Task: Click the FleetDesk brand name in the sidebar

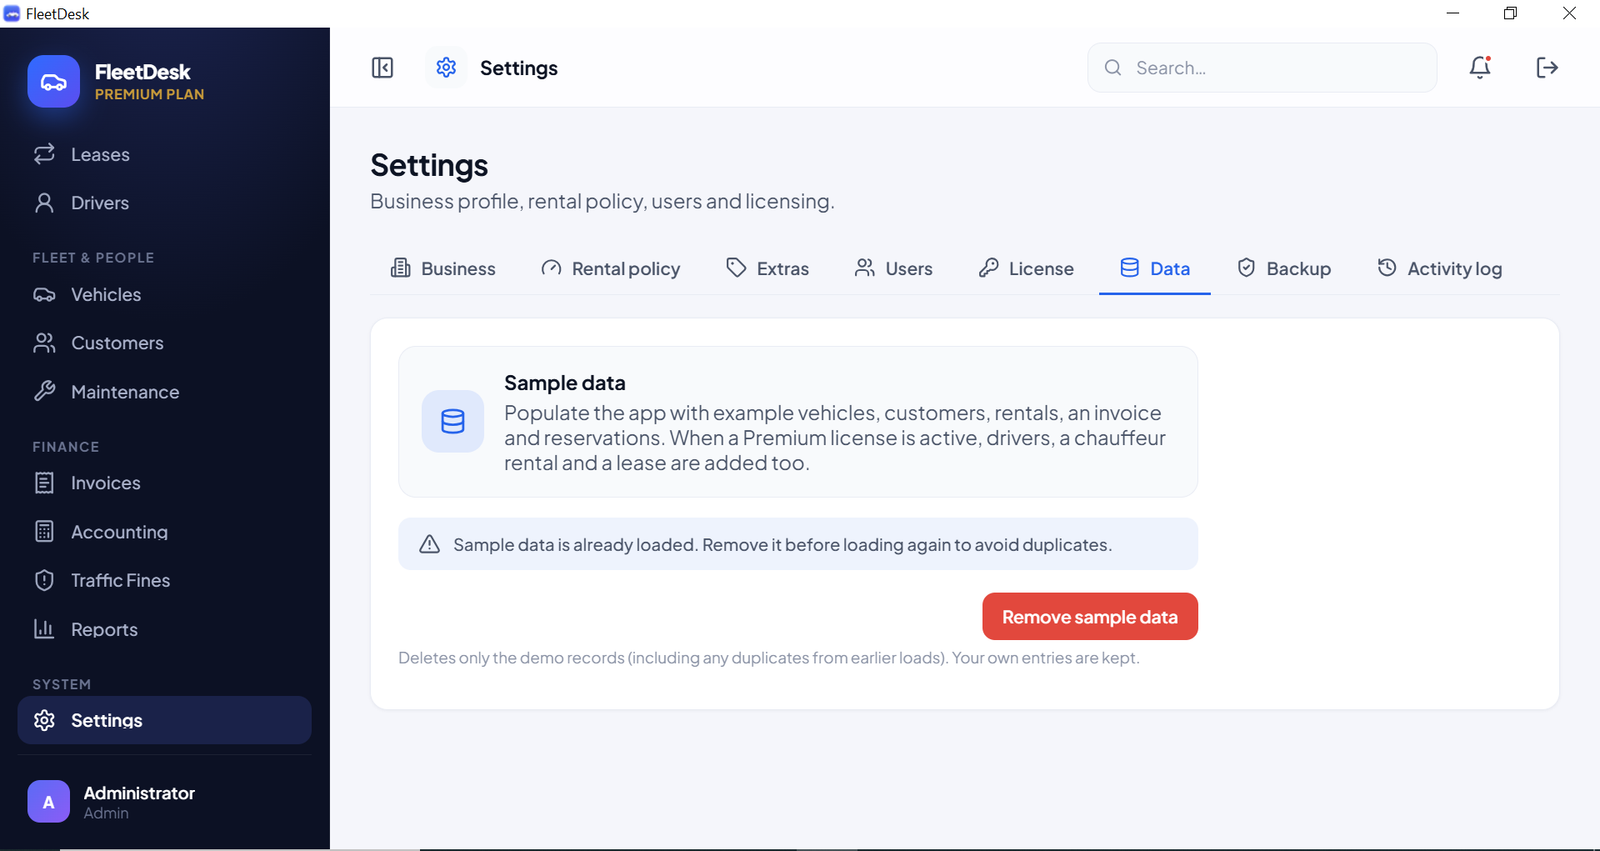Action: [x=142, y=72]
